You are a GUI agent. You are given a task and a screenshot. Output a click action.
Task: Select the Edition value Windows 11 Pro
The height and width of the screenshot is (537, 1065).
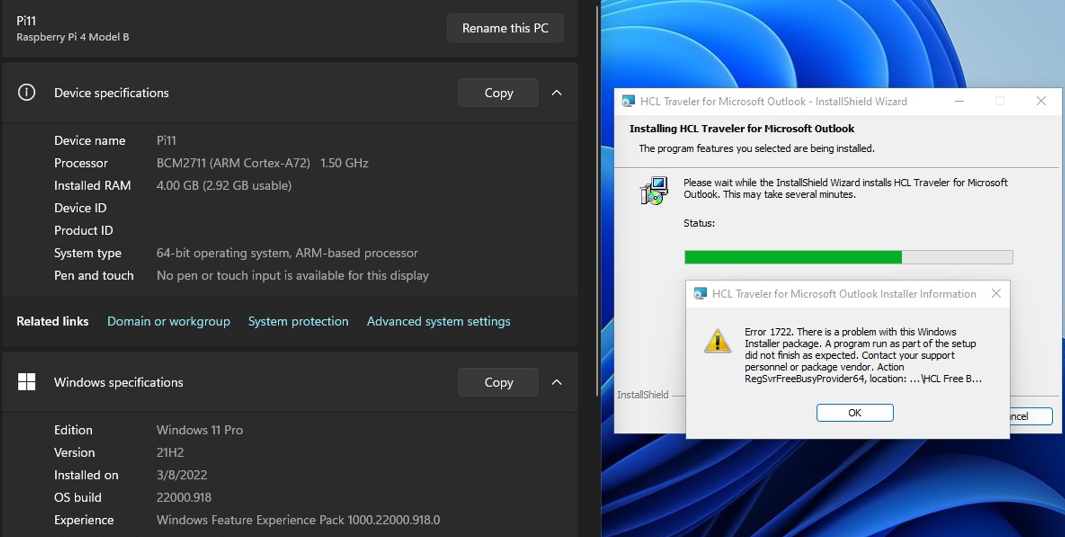[x=200, y=430]
